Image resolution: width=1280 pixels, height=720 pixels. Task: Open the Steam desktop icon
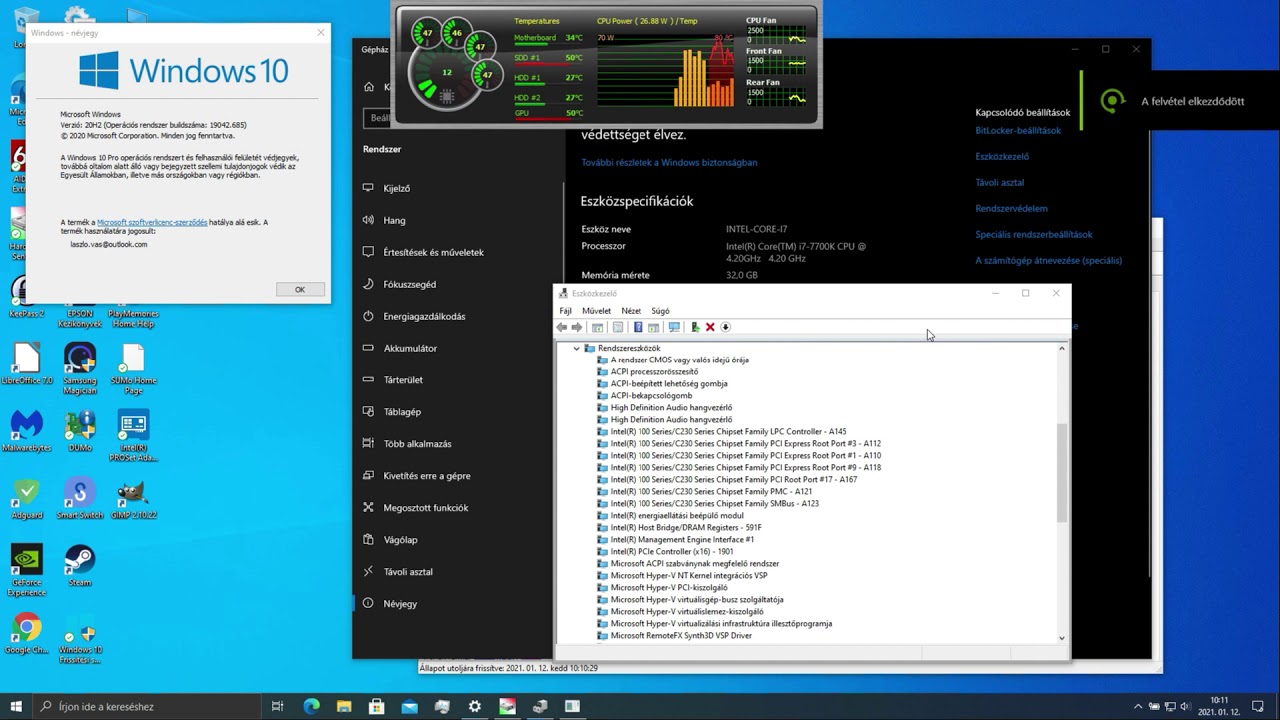[x=79, y=566]
